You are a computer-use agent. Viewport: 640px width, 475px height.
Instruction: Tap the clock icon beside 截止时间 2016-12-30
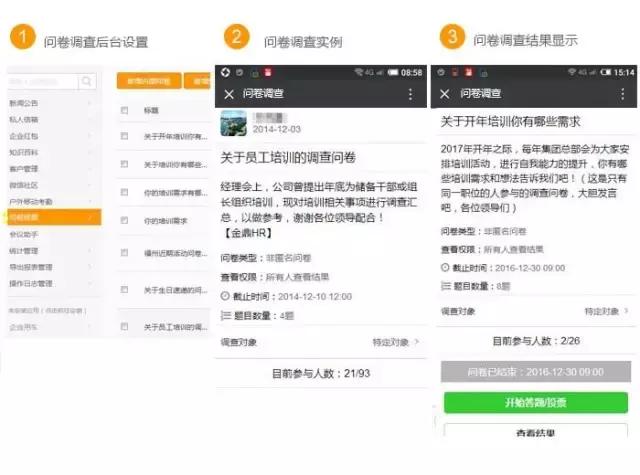point(445,268)
